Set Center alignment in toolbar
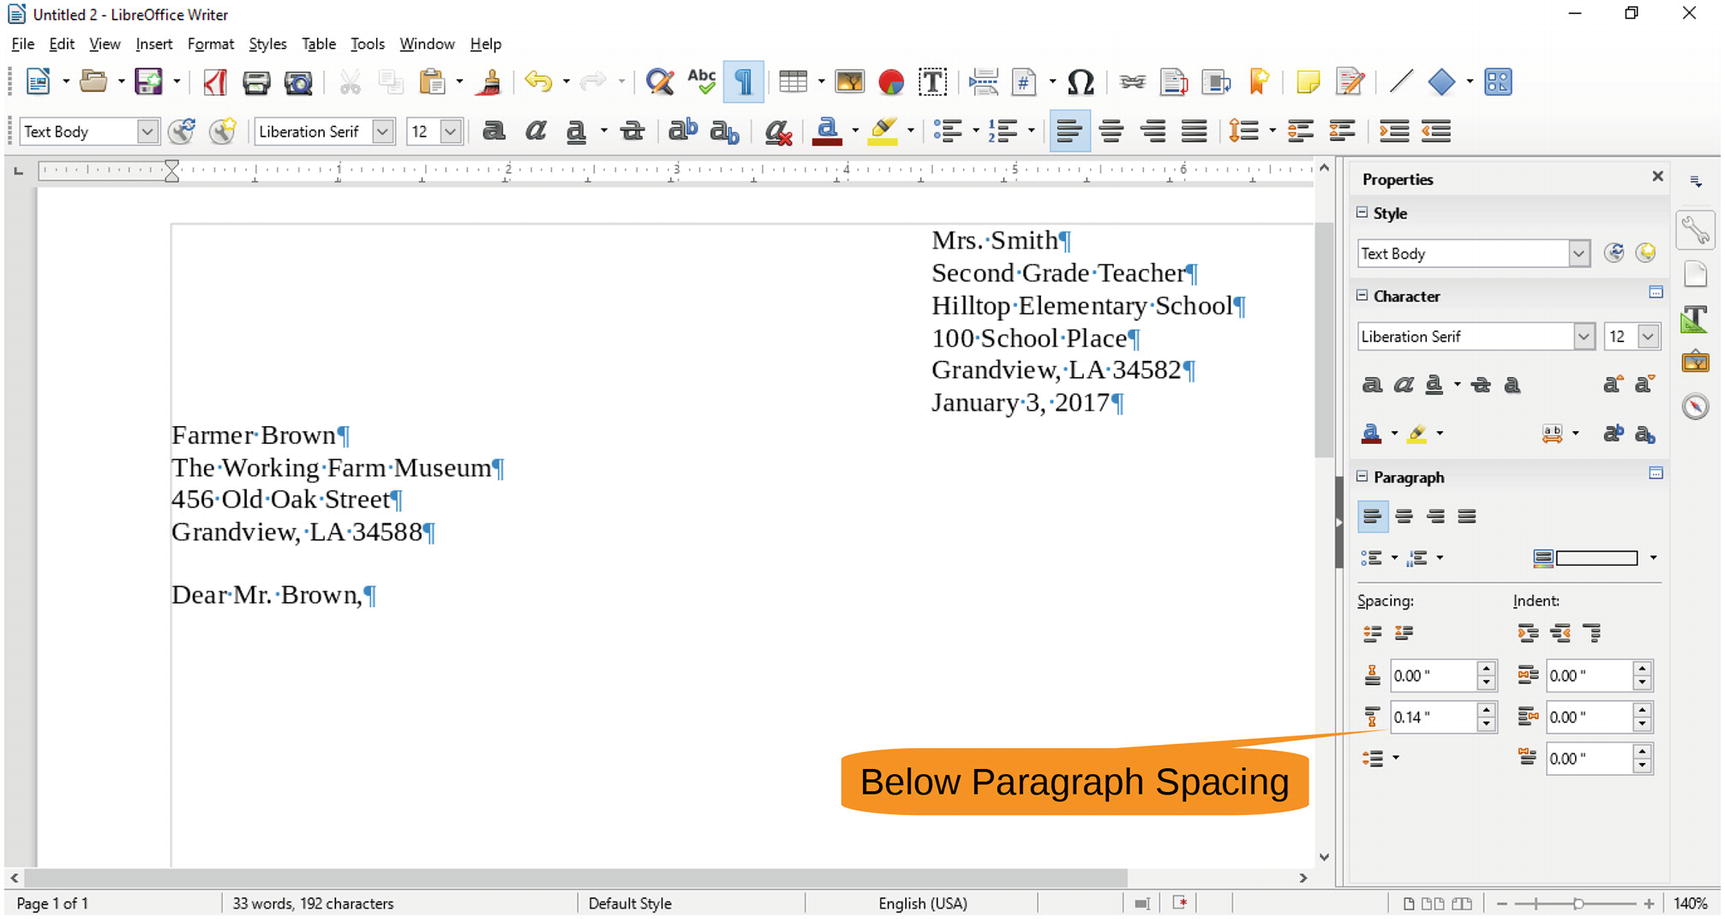Image resolution: width=1725 pixels, height=919 pixels. 1111,131
